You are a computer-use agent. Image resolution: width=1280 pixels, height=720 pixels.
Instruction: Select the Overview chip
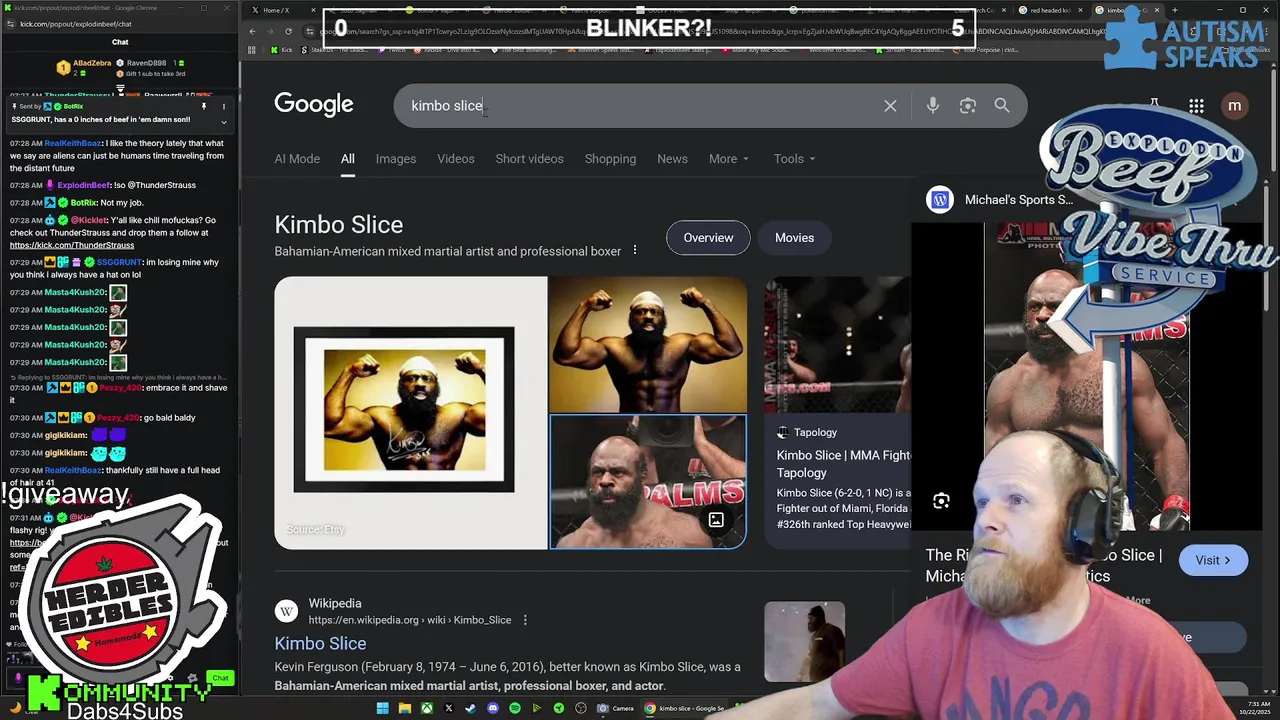tap(708, 238)
